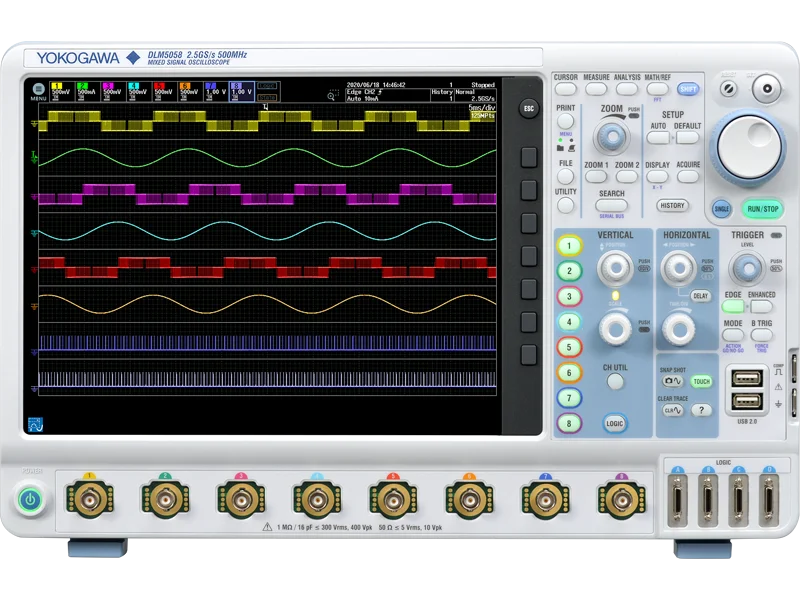
Task: Toggle the SHIFT key
Action: point(687,86)
